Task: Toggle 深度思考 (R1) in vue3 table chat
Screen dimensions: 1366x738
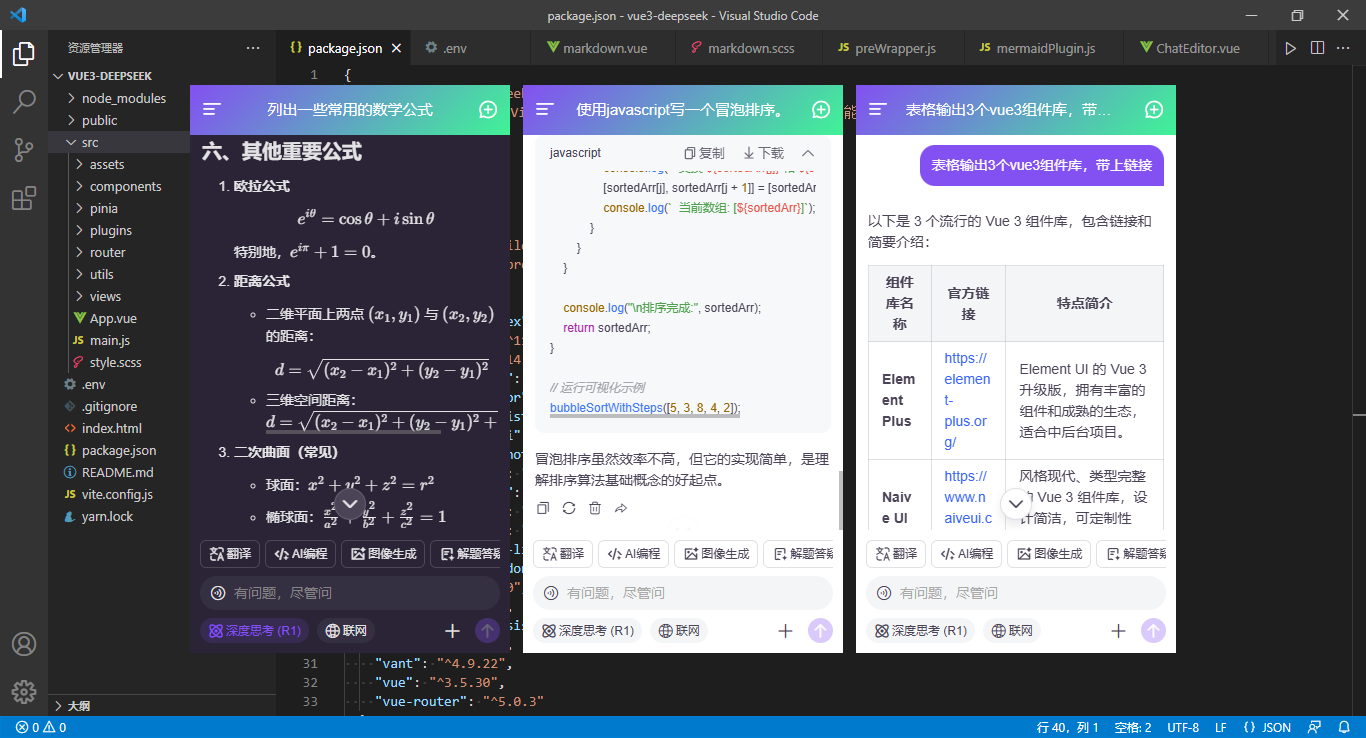Action: [x=921, y=631]
